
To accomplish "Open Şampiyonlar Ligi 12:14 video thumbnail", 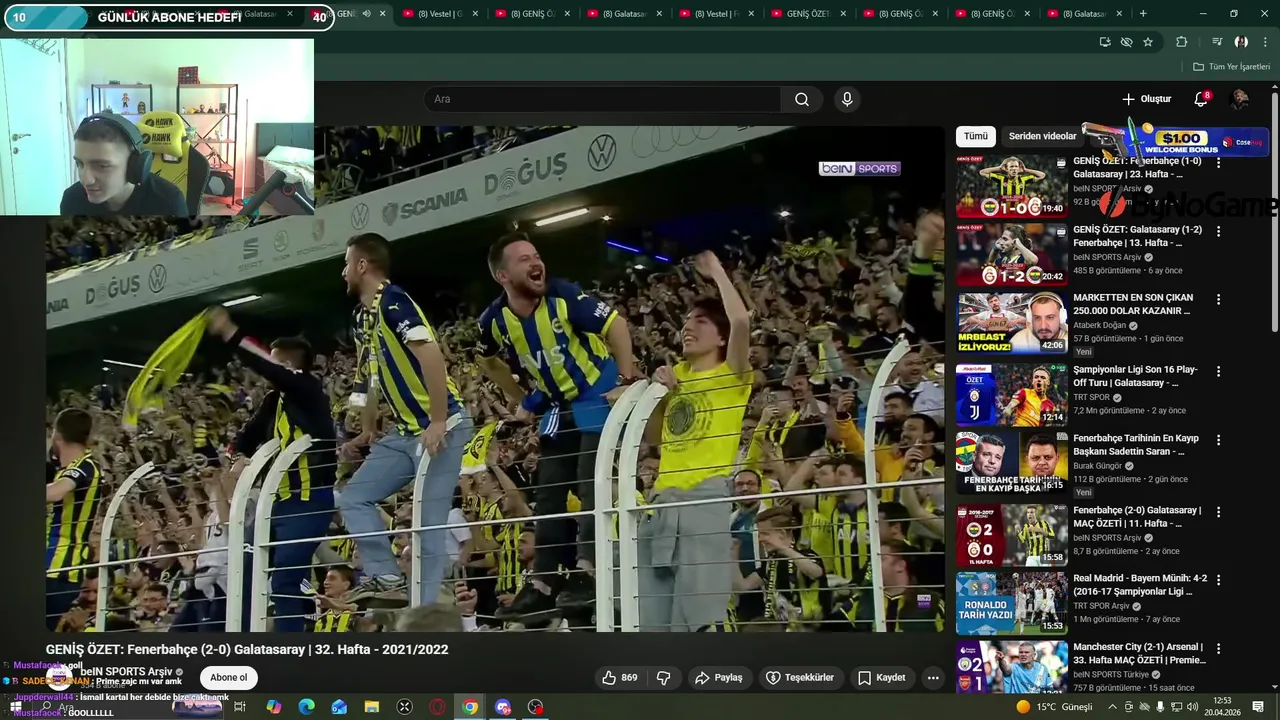I will click(x=1011, y=394).
